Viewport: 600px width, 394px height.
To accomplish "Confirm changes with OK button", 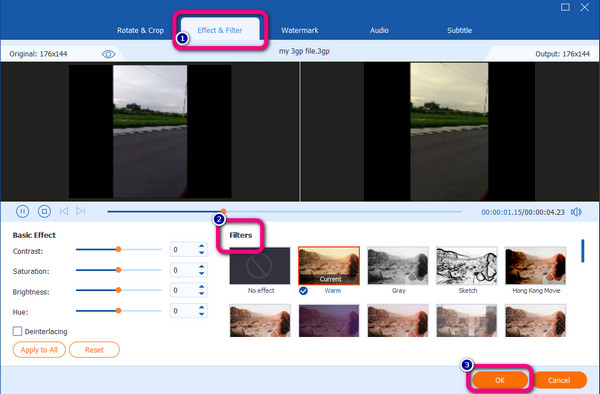I will point(500,380).
